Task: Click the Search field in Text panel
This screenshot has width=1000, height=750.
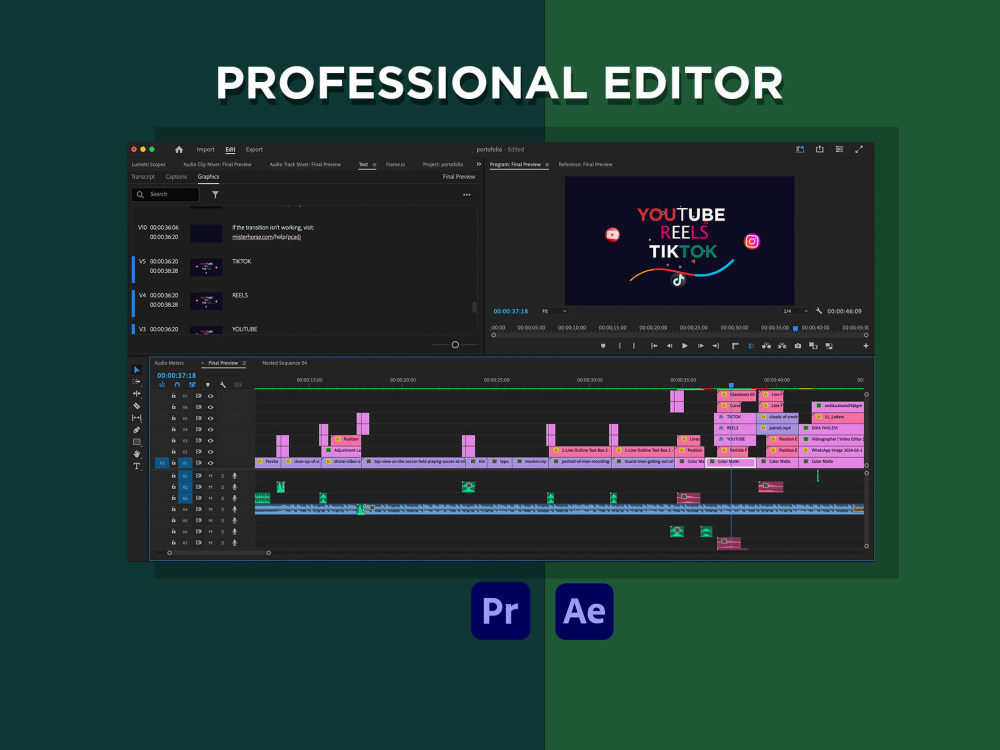Action: [165, 195]
